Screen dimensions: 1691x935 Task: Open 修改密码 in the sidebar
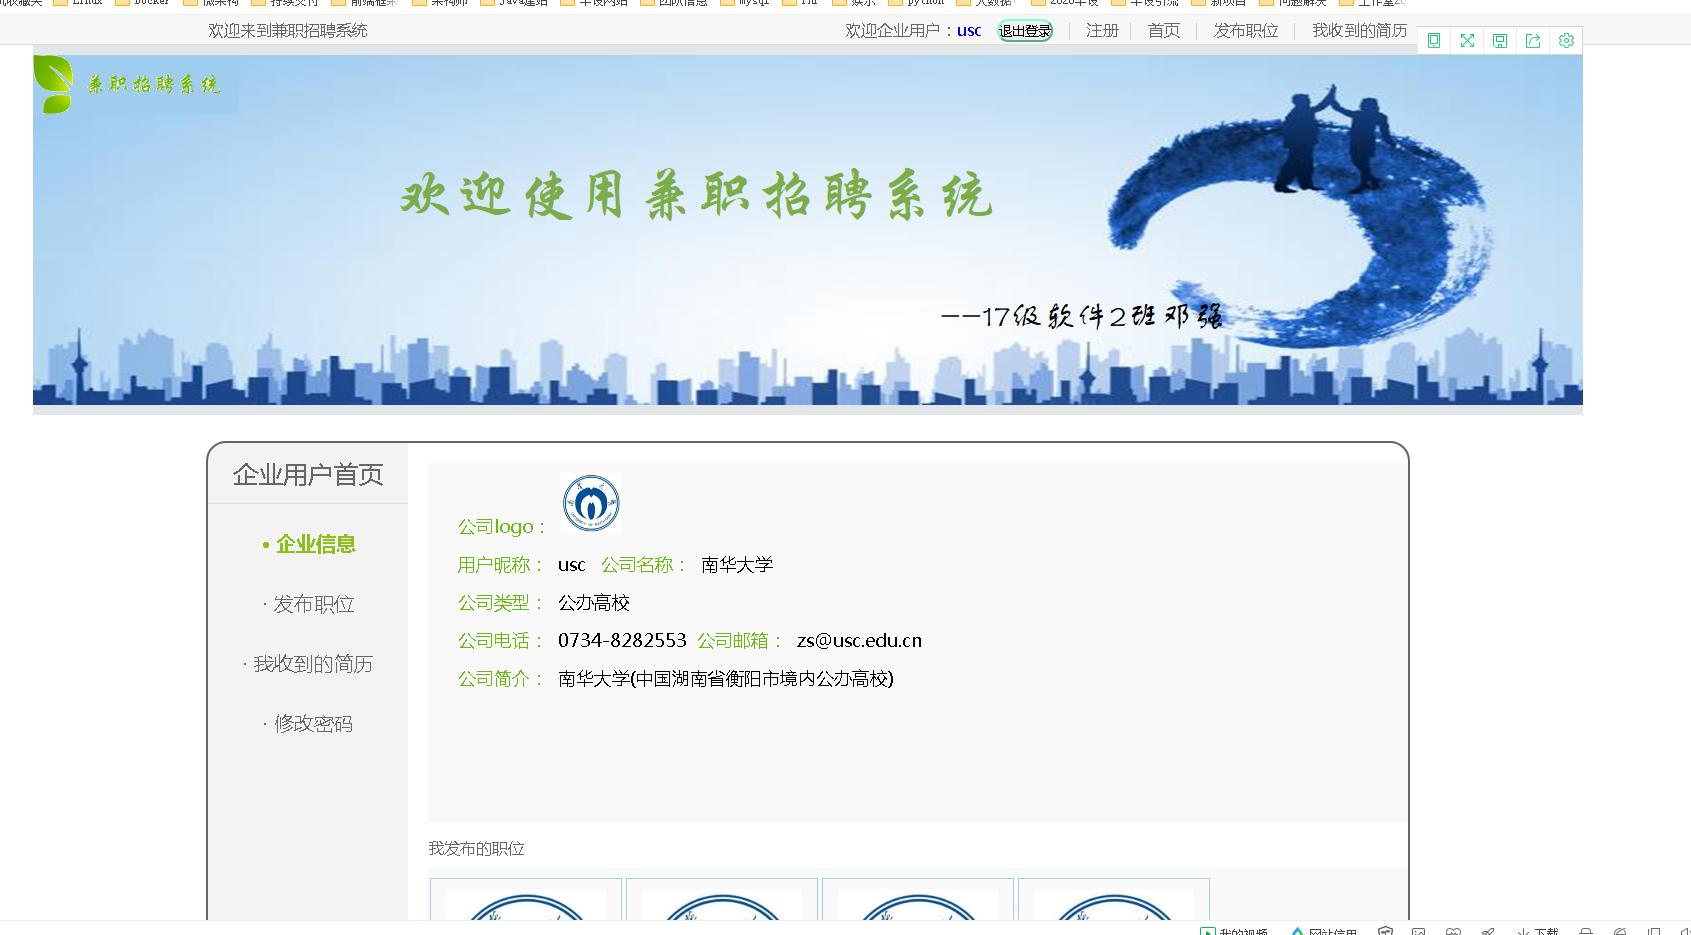tap(312, 723)
